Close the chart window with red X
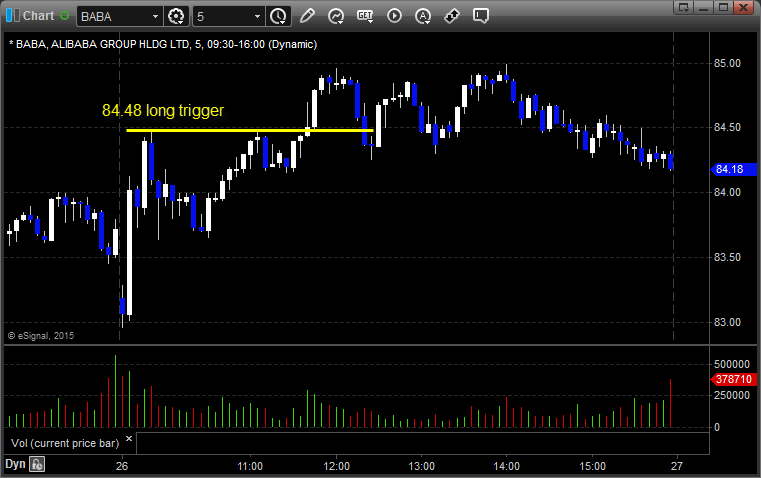The width and height of the screenshot is (761, 478). 744,7
